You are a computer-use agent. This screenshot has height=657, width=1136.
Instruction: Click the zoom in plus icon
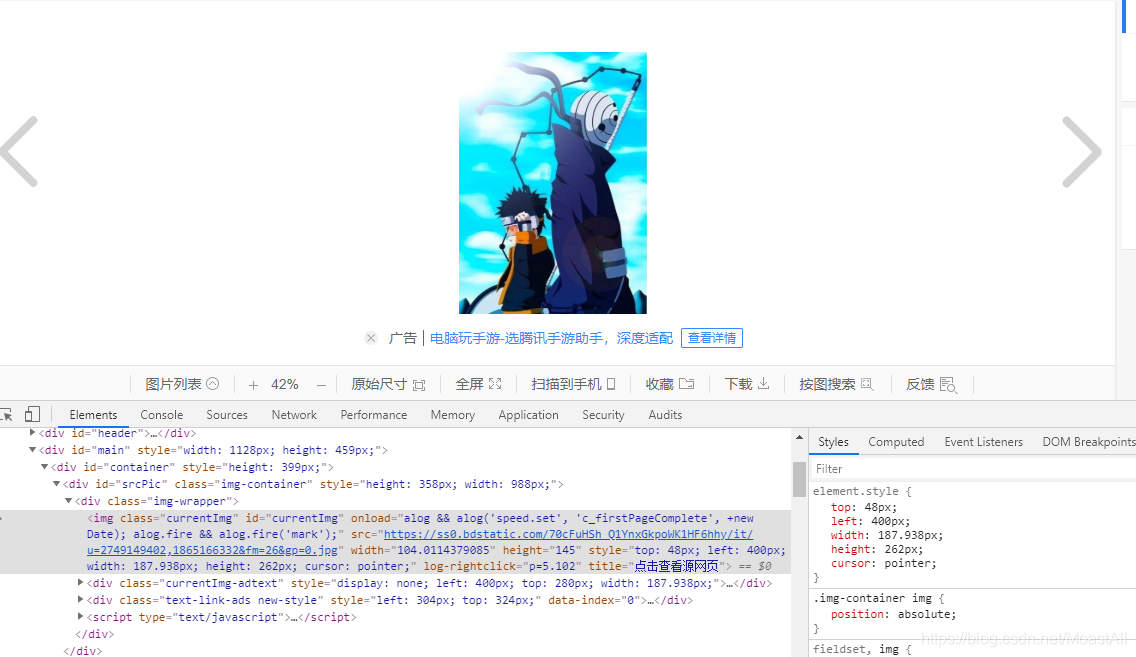pos(254,384)
